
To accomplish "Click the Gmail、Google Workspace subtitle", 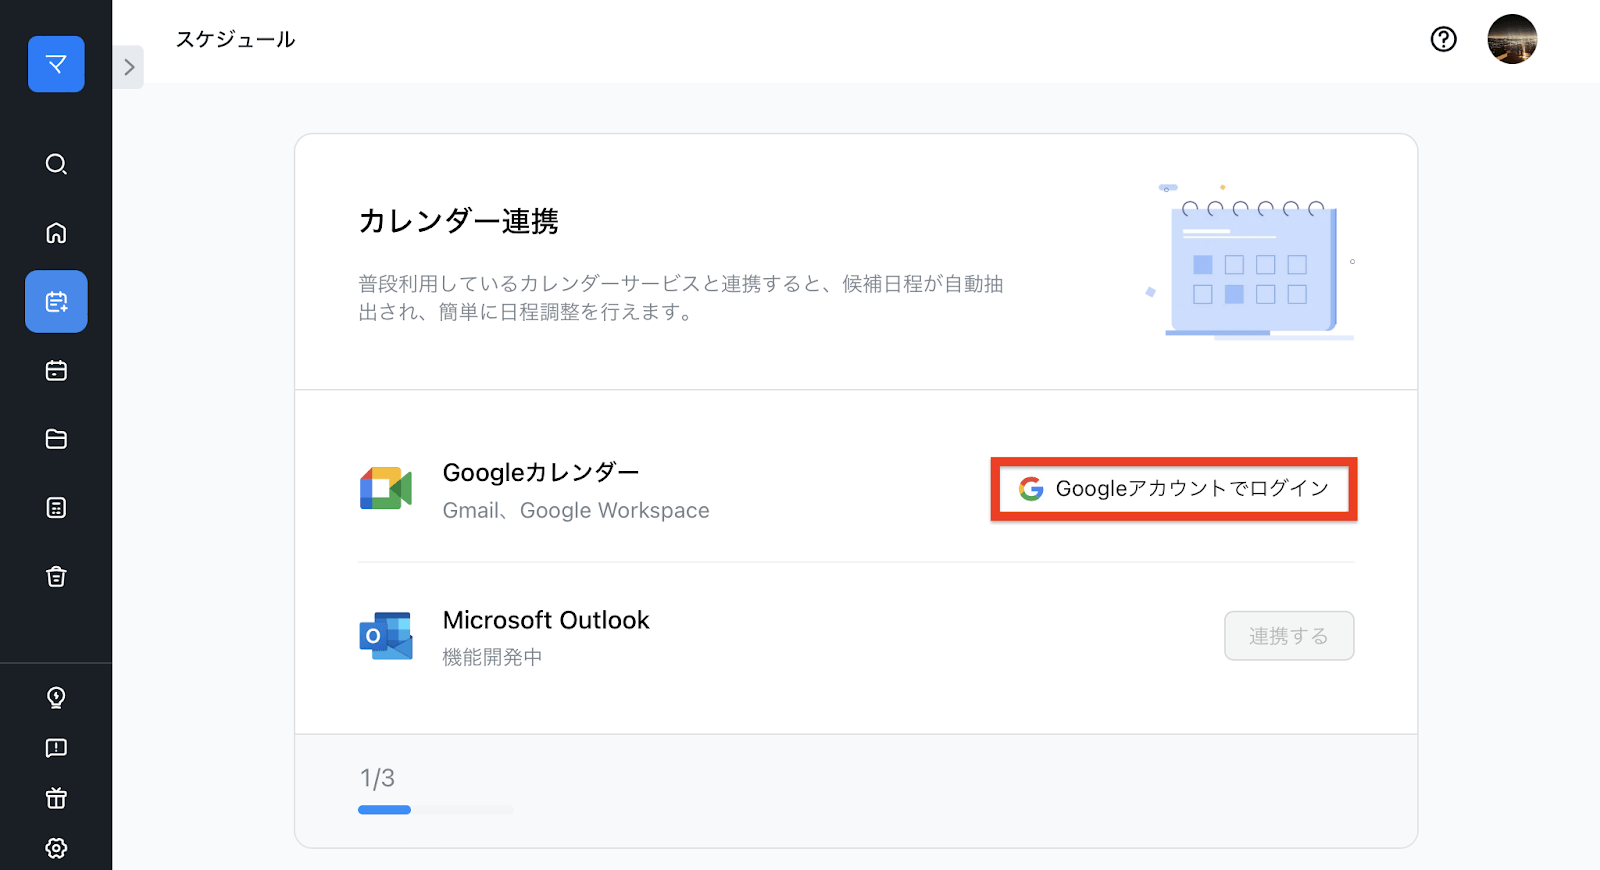I will 576,510.
